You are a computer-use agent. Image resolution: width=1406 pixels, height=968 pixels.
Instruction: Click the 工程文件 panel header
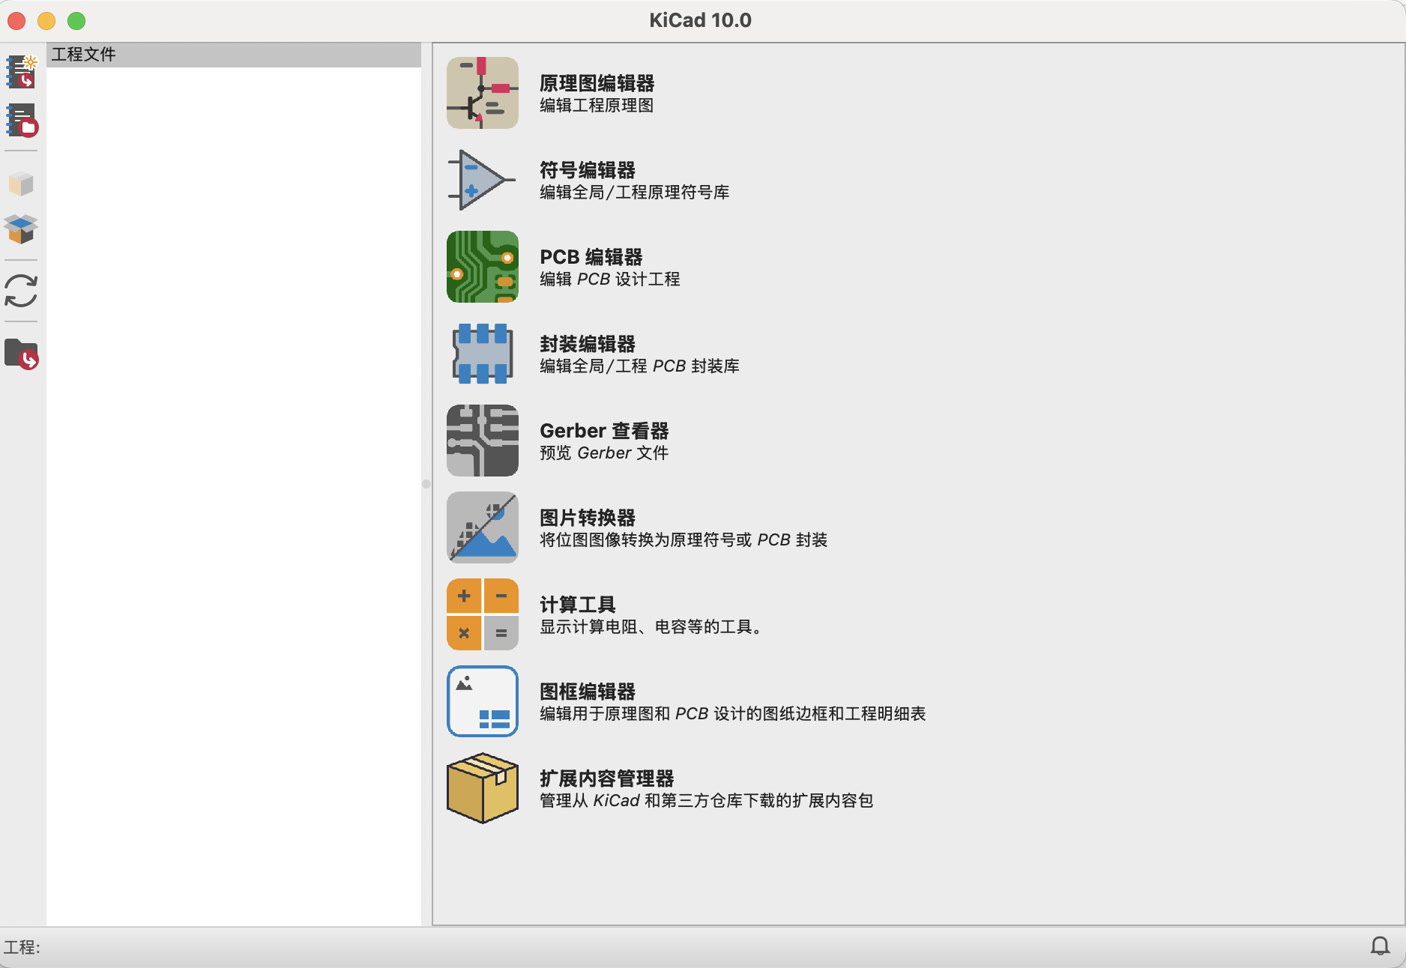click(234, 55)
